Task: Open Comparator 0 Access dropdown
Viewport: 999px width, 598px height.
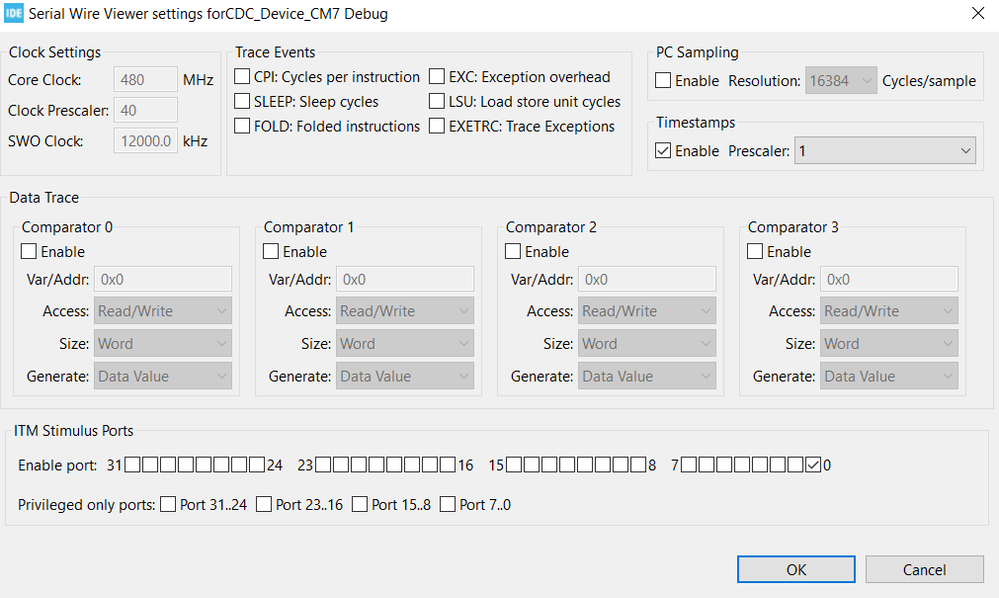Action: (x=163, y=311)
